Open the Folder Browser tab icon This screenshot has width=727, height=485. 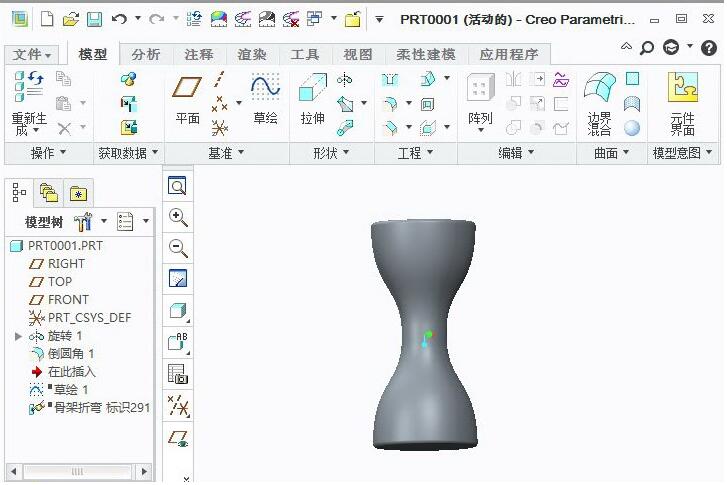point(48,193)
